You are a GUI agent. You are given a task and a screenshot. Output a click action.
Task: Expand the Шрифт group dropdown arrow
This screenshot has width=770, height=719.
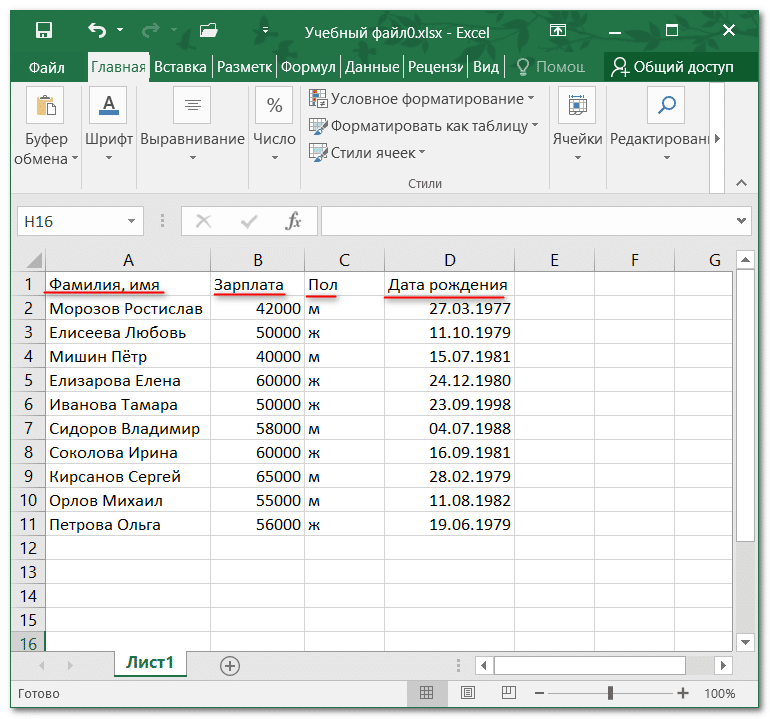109,158
